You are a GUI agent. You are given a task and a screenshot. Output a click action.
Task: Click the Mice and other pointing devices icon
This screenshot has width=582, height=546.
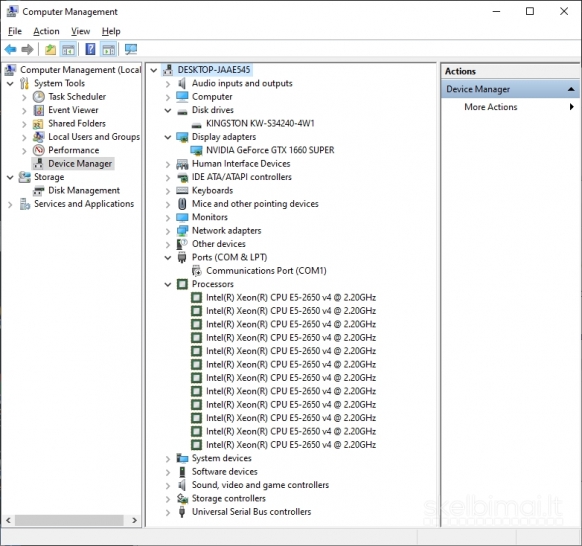182,204
